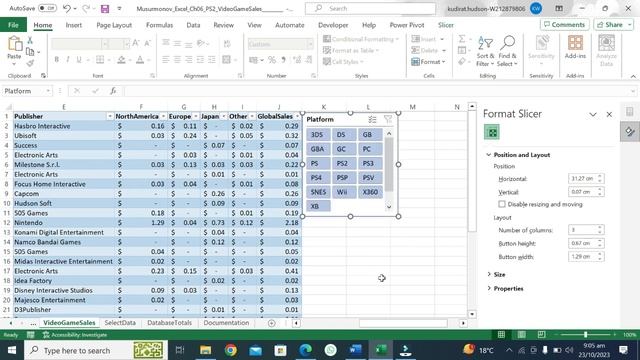
Task: Toggle the PC slicer button
Action: tap(370, 149)
